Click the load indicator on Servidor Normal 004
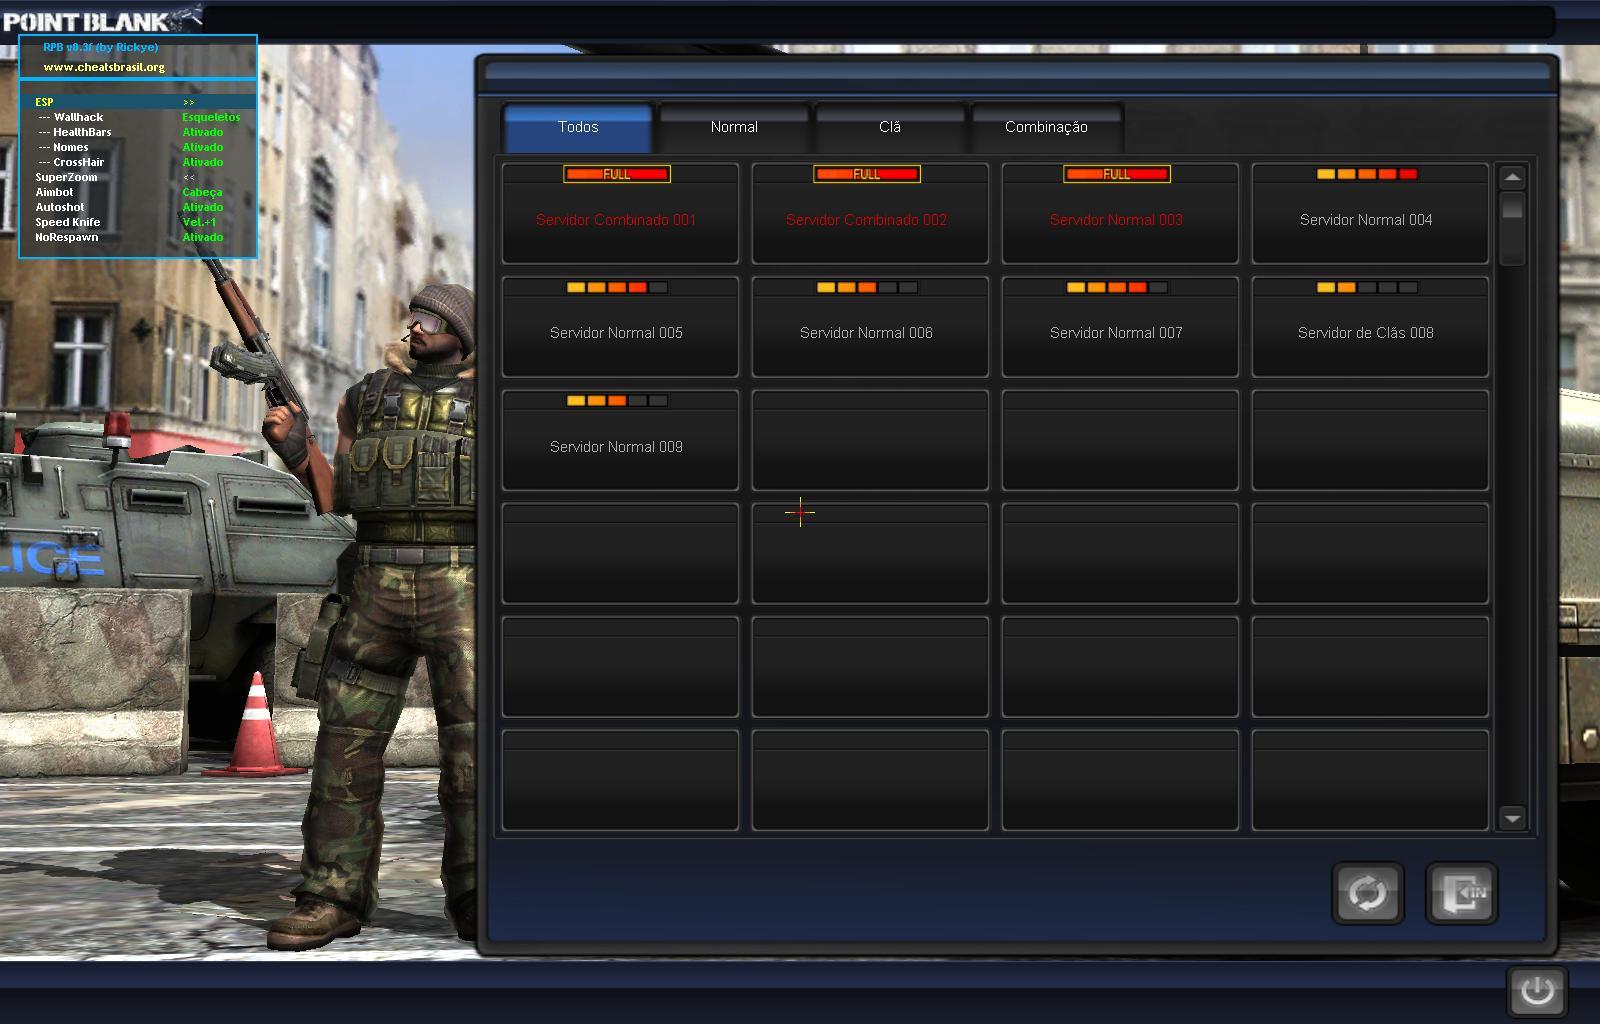 (1367, 174)
